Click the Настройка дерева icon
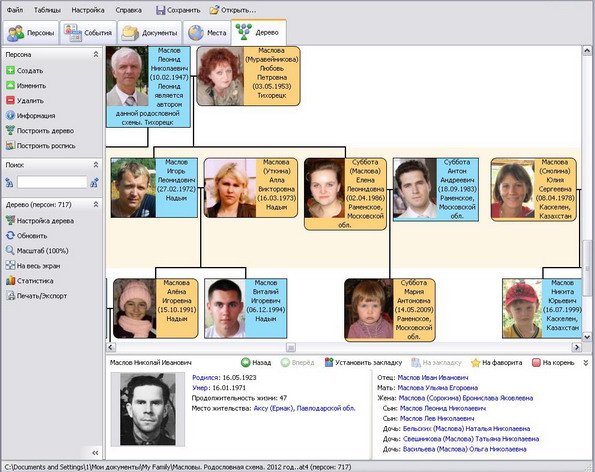 coord(11,220)
